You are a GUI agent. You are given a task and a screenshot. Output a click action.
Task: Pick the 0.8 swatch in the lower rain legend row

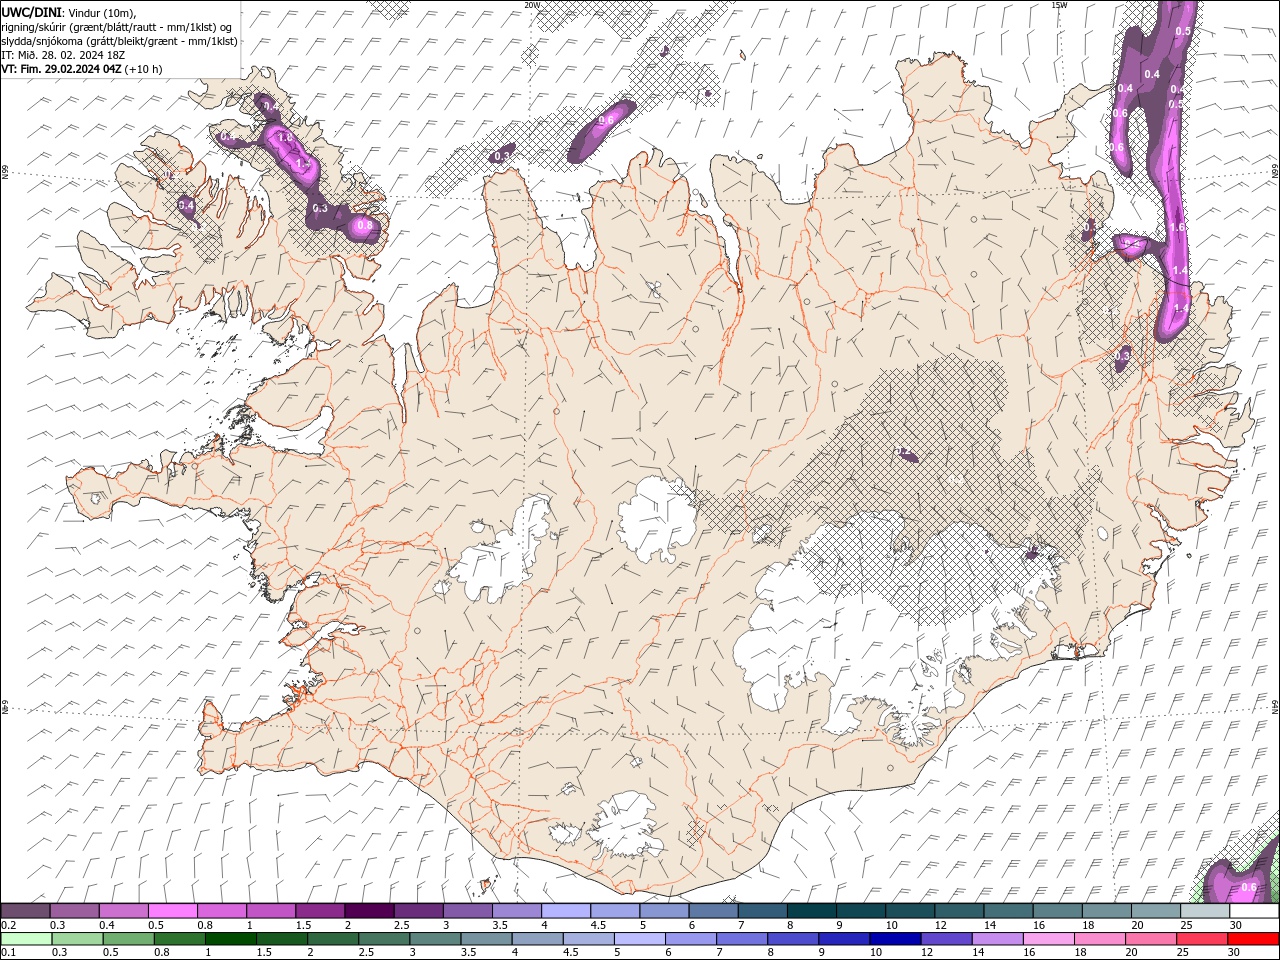point(181,939)
